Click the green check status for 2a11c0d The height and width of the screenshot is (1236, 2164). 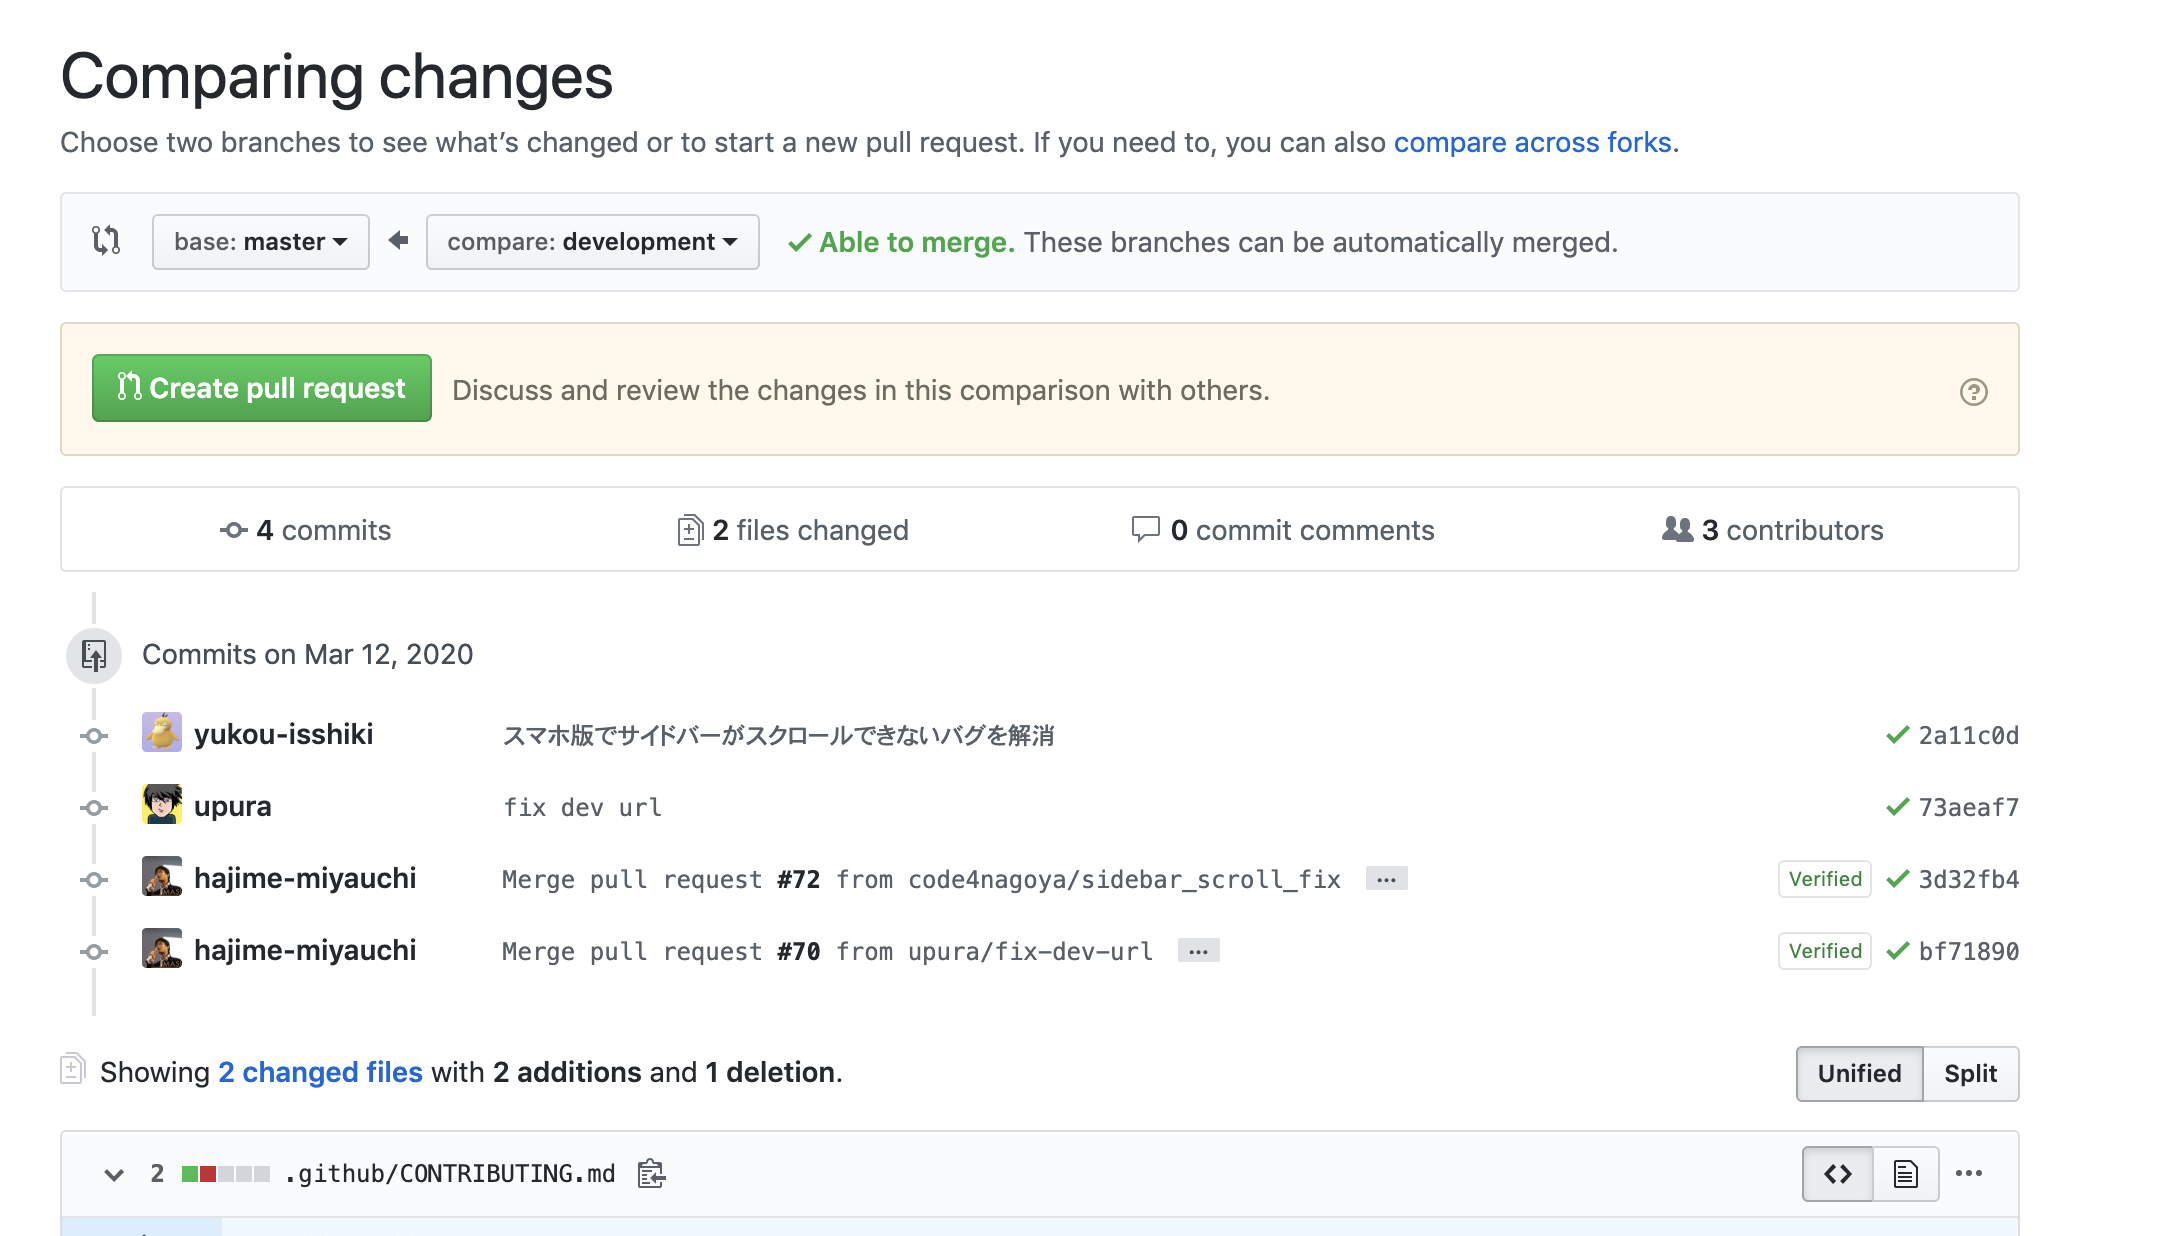(x=1897, y=735)
